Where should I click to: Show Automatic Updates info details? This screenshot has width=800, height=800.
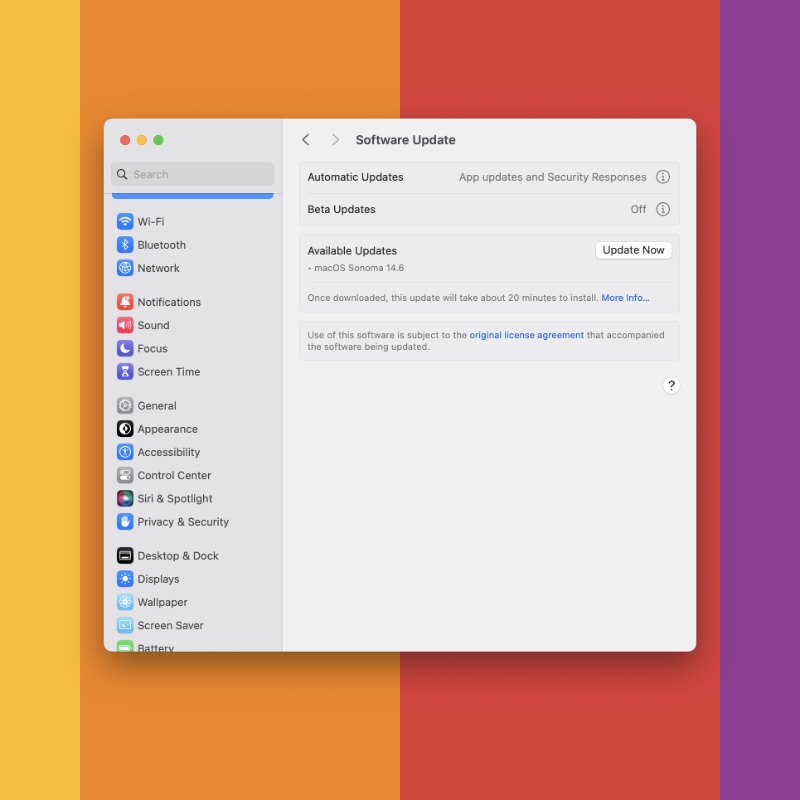click(x=662, y=177)
